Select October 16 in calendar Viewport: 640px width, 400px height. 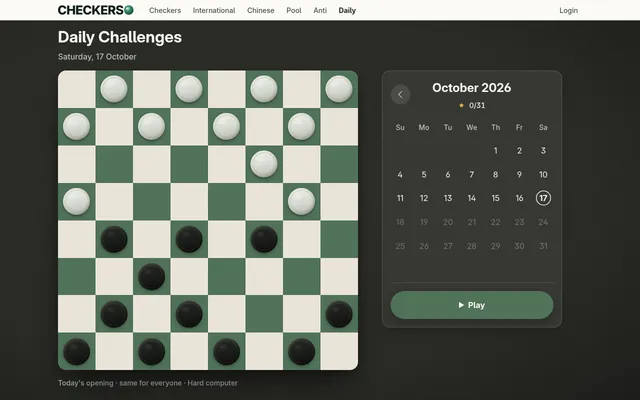[519, 198]
